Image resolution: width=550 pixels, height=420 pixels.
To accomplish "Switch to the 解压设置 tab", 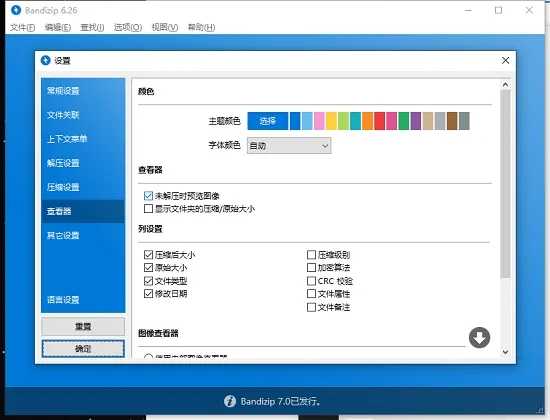I will point(83,163).
